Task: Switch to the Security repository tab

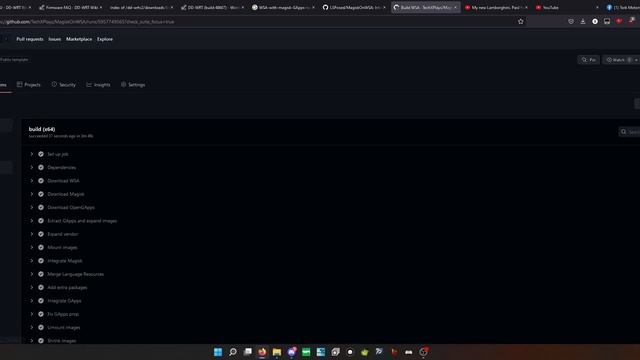Action: pyautogui.click(x=64, y=85)
